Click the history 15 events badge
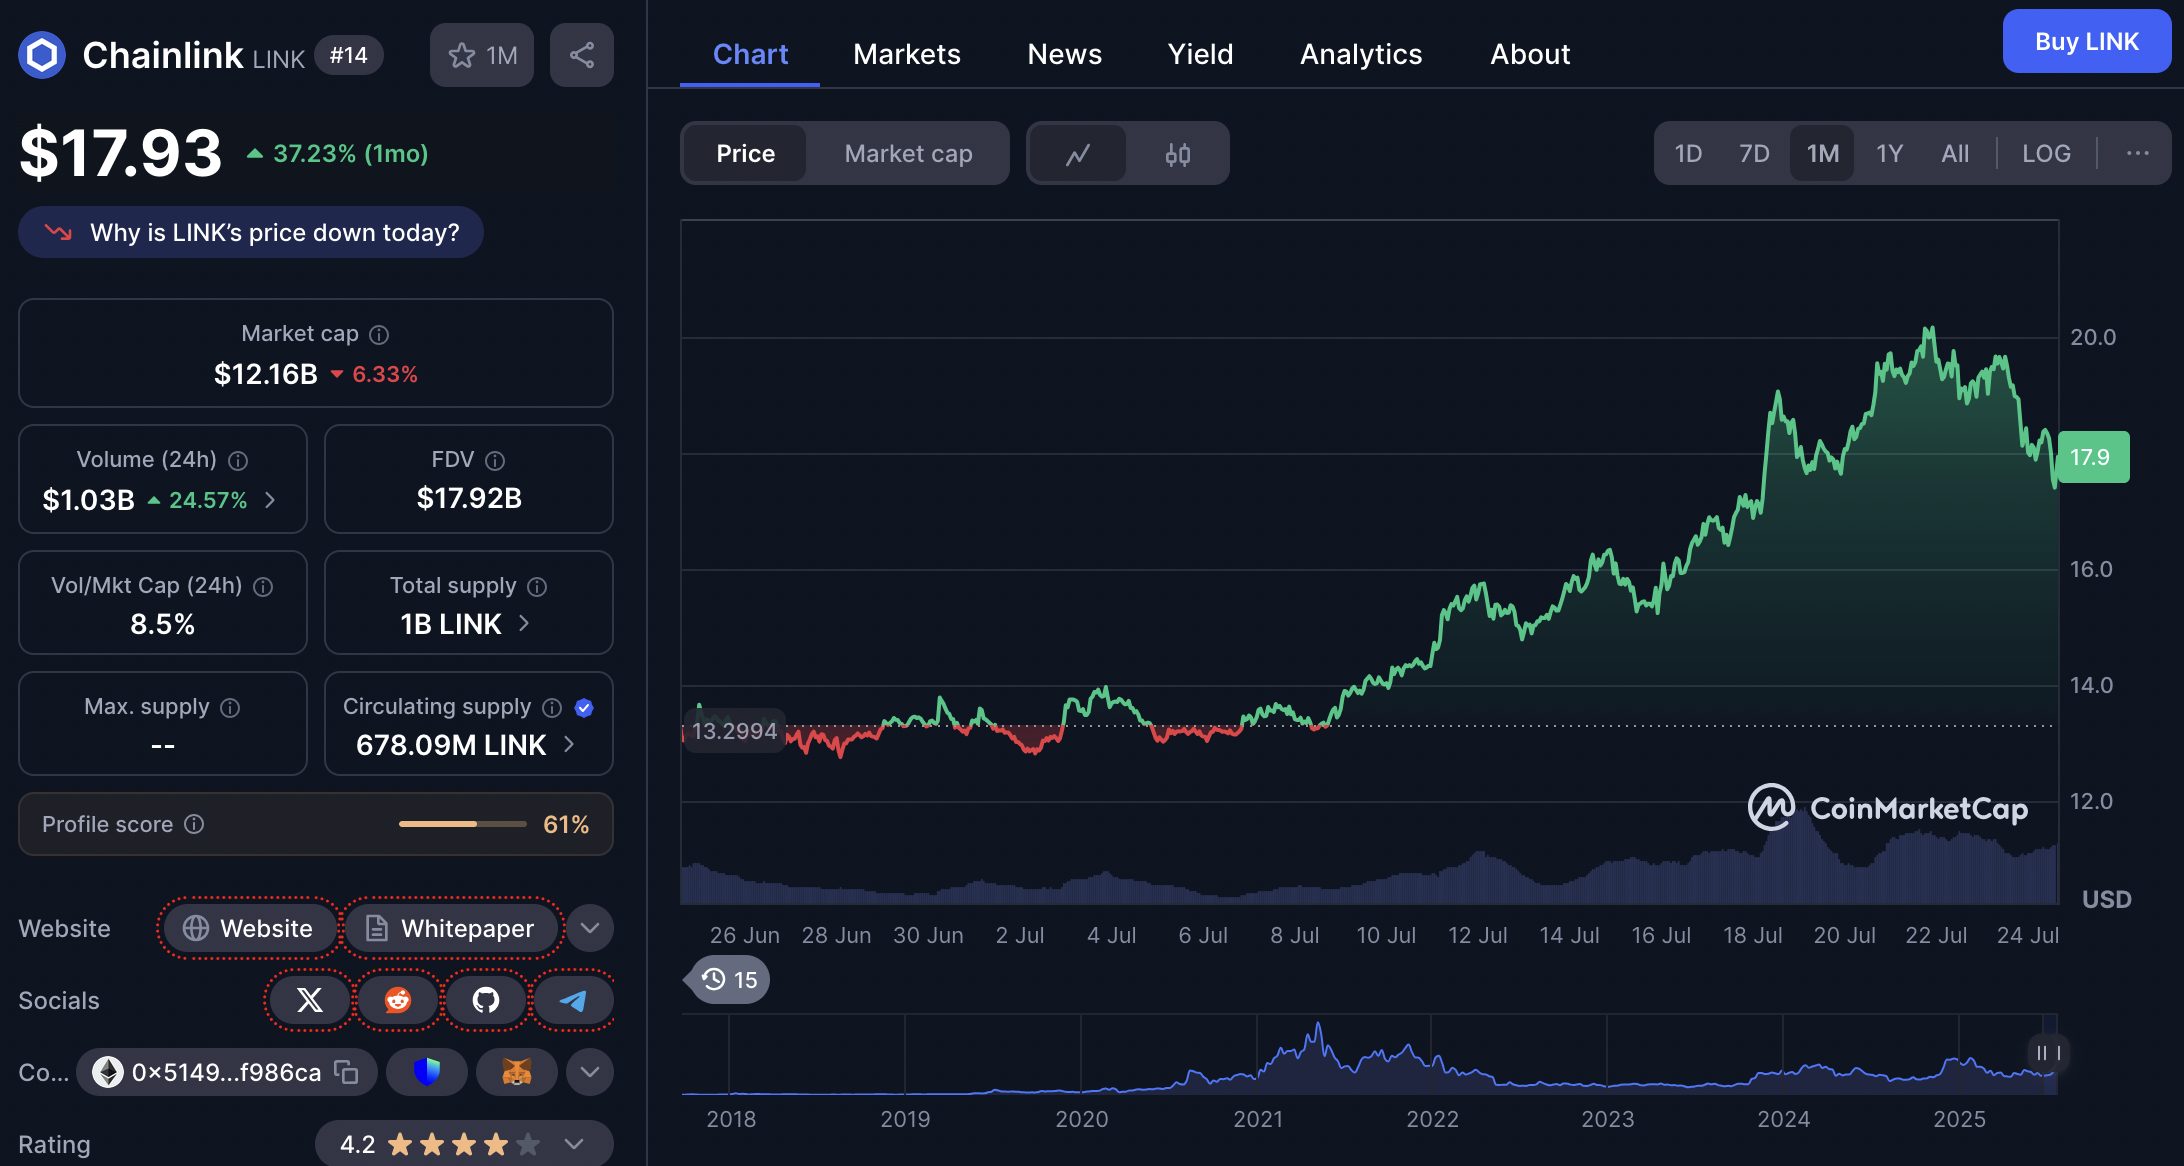This screenshot has height=1166, width=2184. point(728,980)
